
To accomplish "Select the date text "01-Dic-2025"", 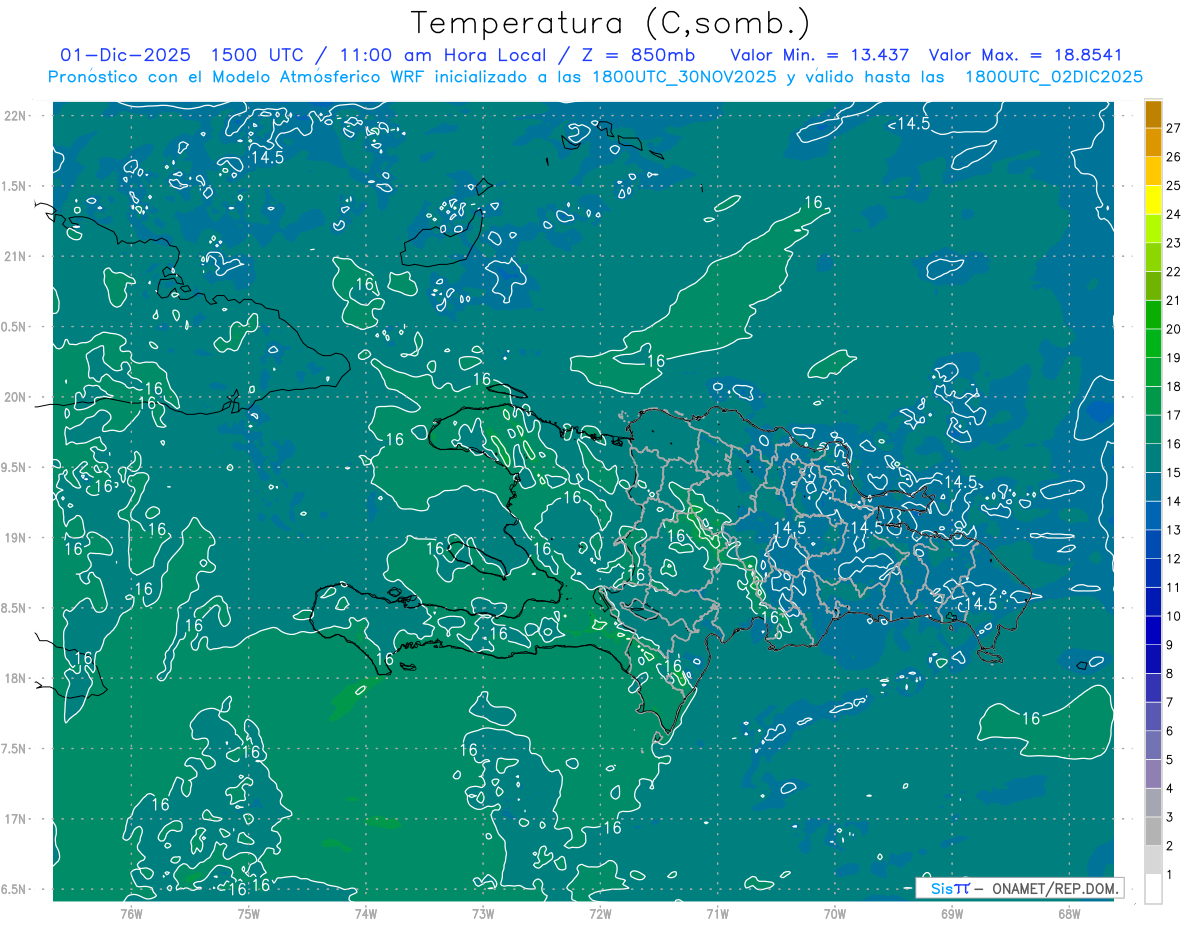I will point(127,55).
